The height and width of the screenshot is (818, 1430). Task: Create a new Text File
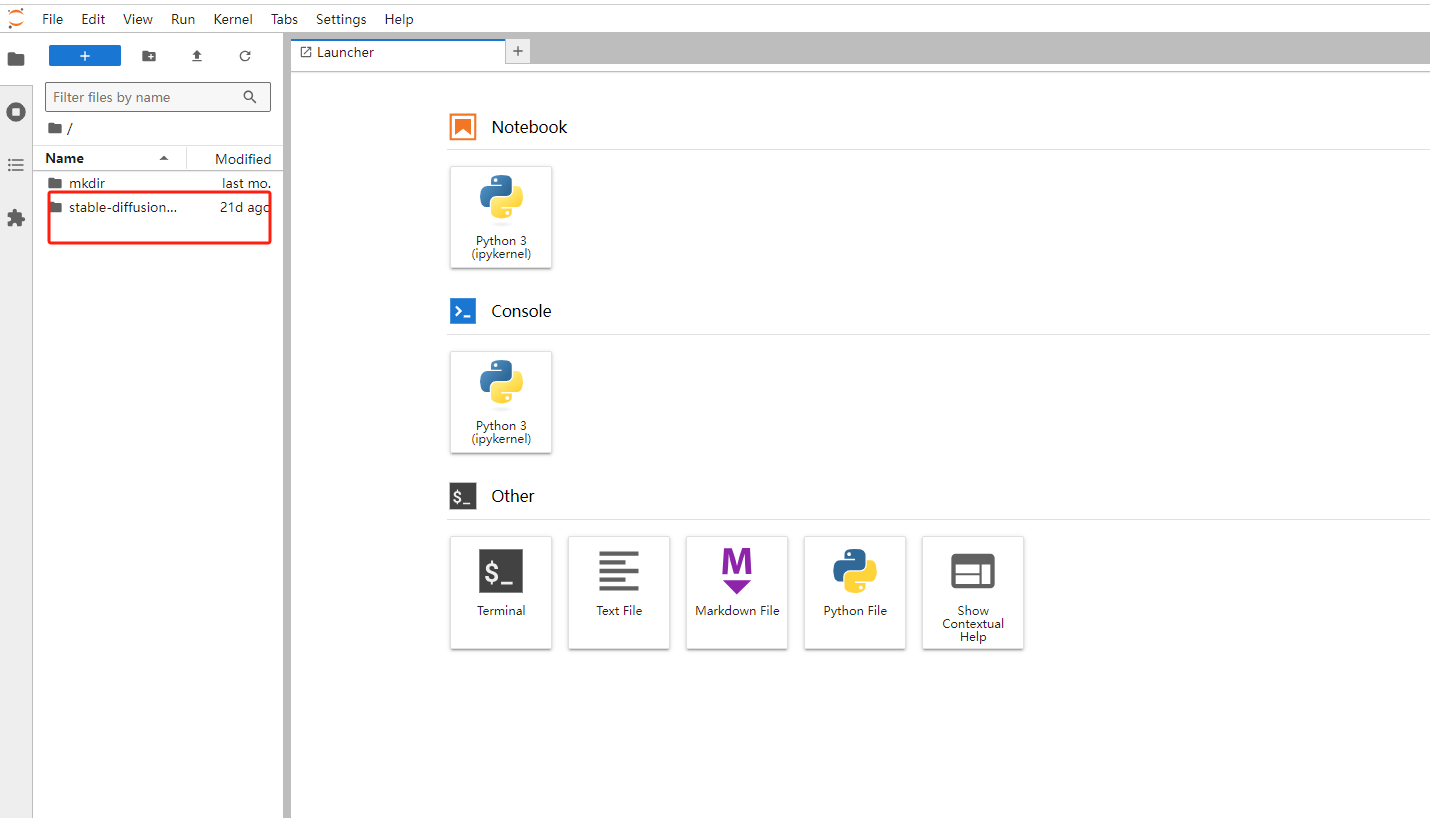pyautogui.click(x=619, y=593)
